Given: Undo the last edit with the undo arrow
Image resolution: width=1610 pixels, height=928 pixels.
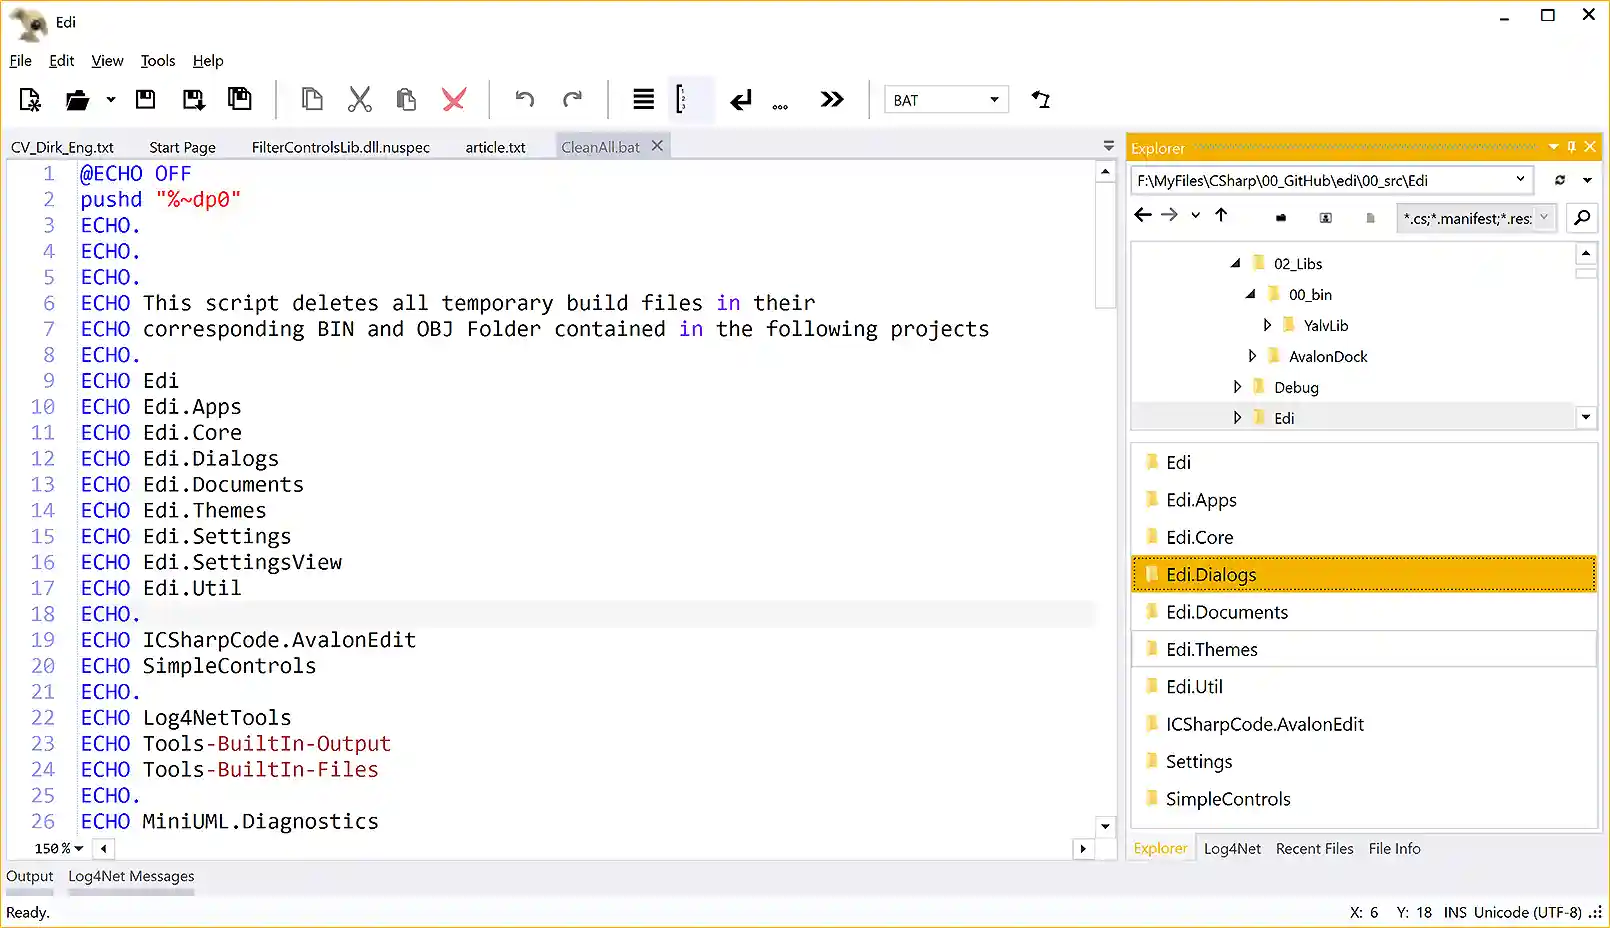Looking at the screenshot, I should [x=524, y=99].
